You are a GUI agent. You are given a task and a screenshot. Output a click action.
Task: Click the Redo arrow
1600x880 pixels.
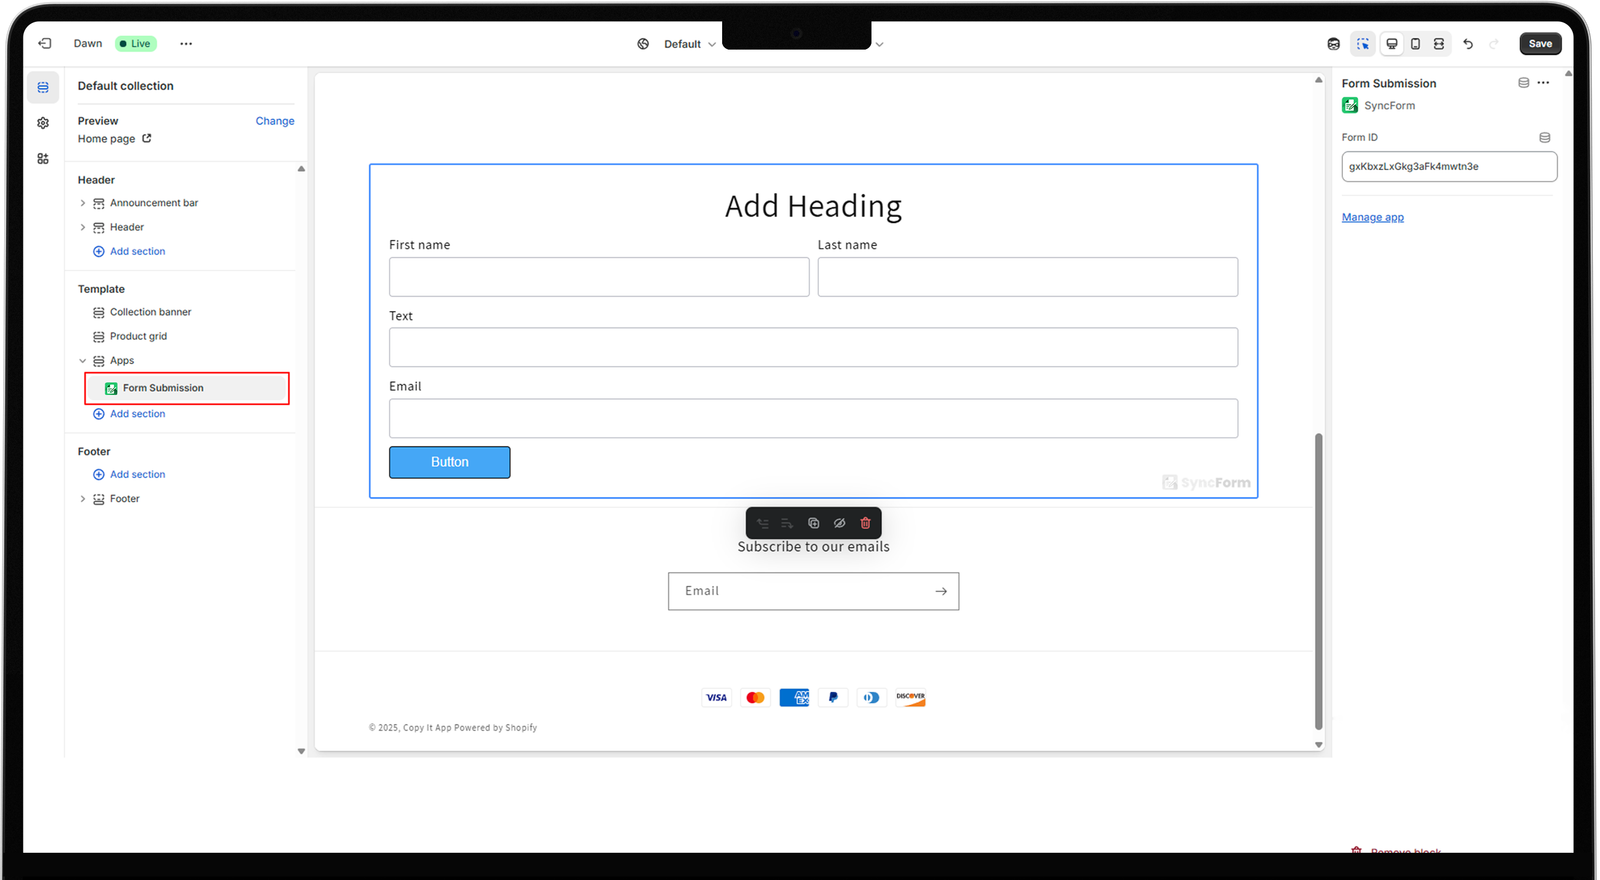[1494, 44]
